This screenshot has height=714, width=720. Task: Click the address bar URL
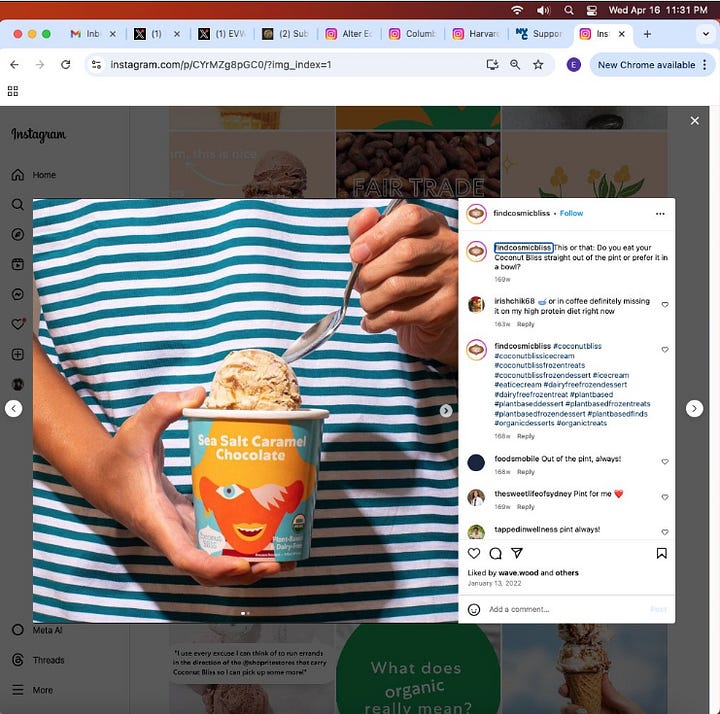coord(220,65)
